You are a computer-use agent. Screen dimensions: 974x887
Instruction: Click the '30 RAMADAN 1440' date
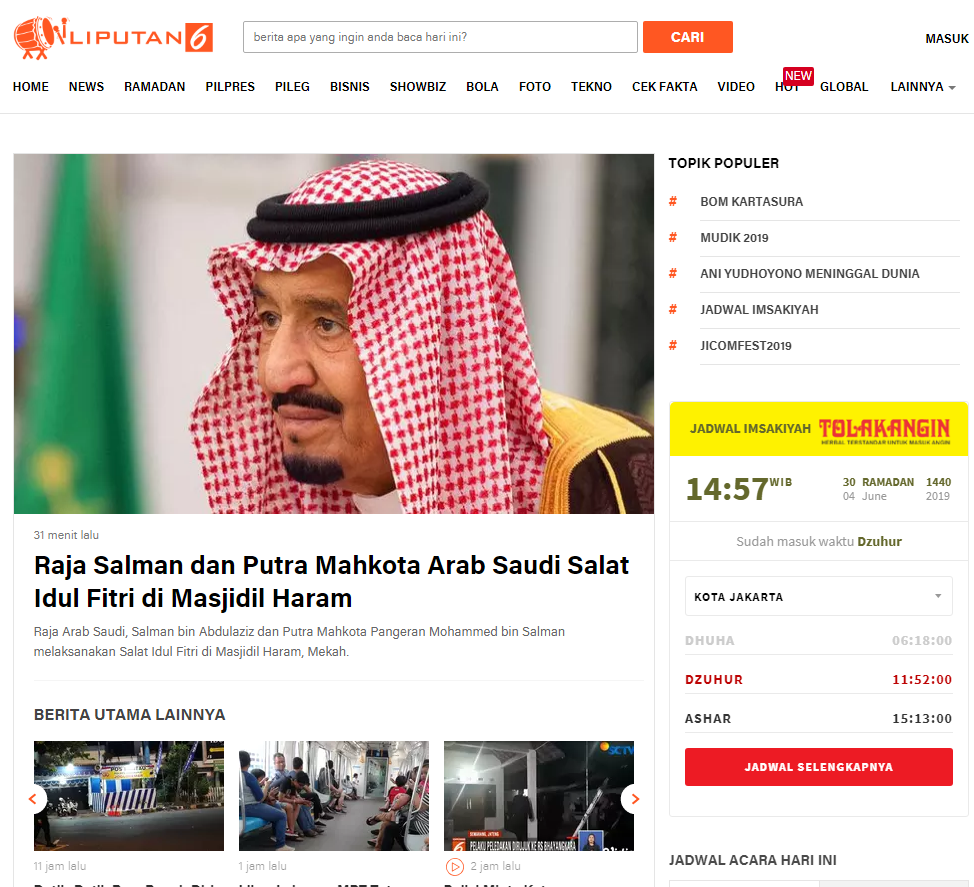click(896, 482)
